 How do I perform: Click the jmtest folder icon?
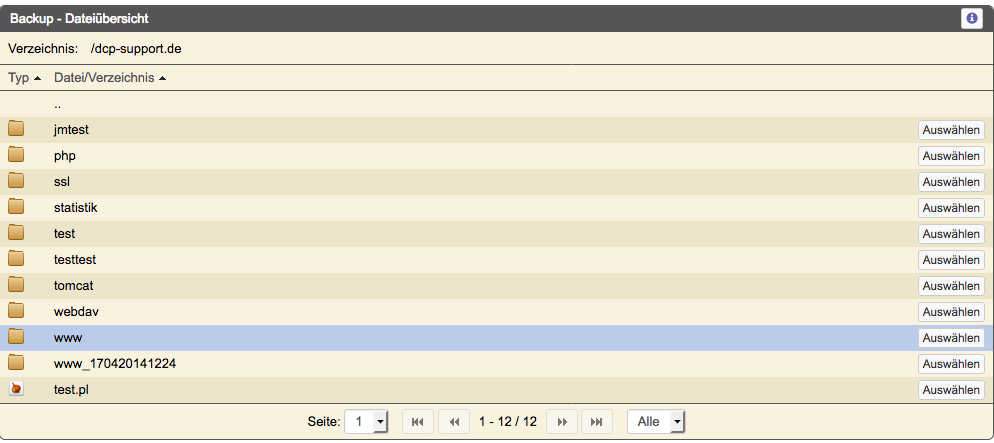(x=16, y=129)
